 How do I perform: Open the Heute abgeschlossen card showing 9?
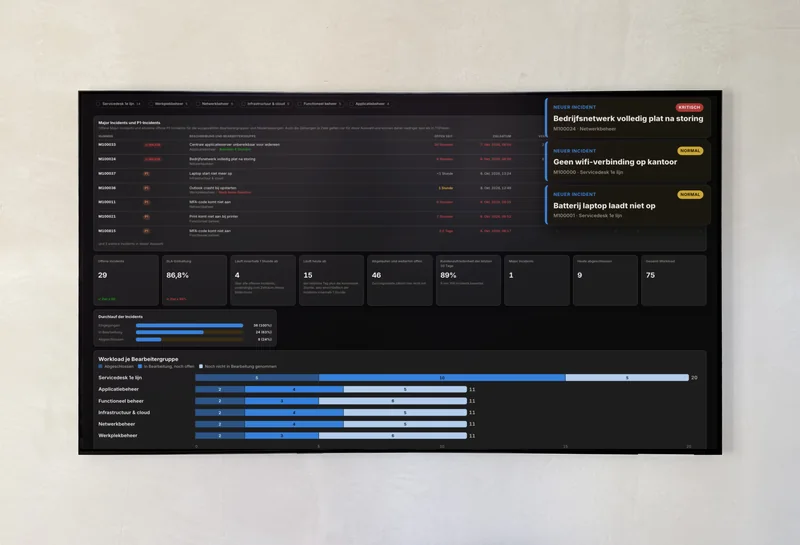click(605, 280)
